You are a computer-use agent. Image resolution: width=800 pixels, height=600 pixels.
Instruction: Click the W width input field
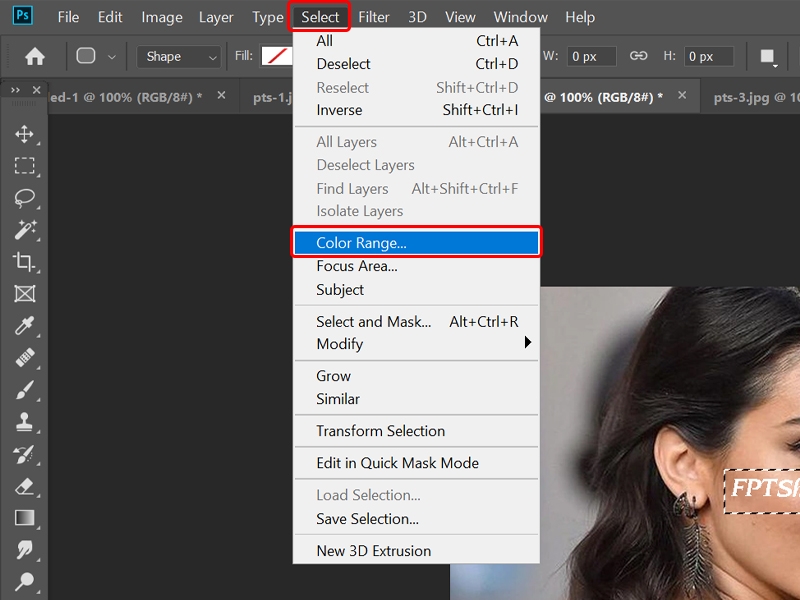coord(592,56)
